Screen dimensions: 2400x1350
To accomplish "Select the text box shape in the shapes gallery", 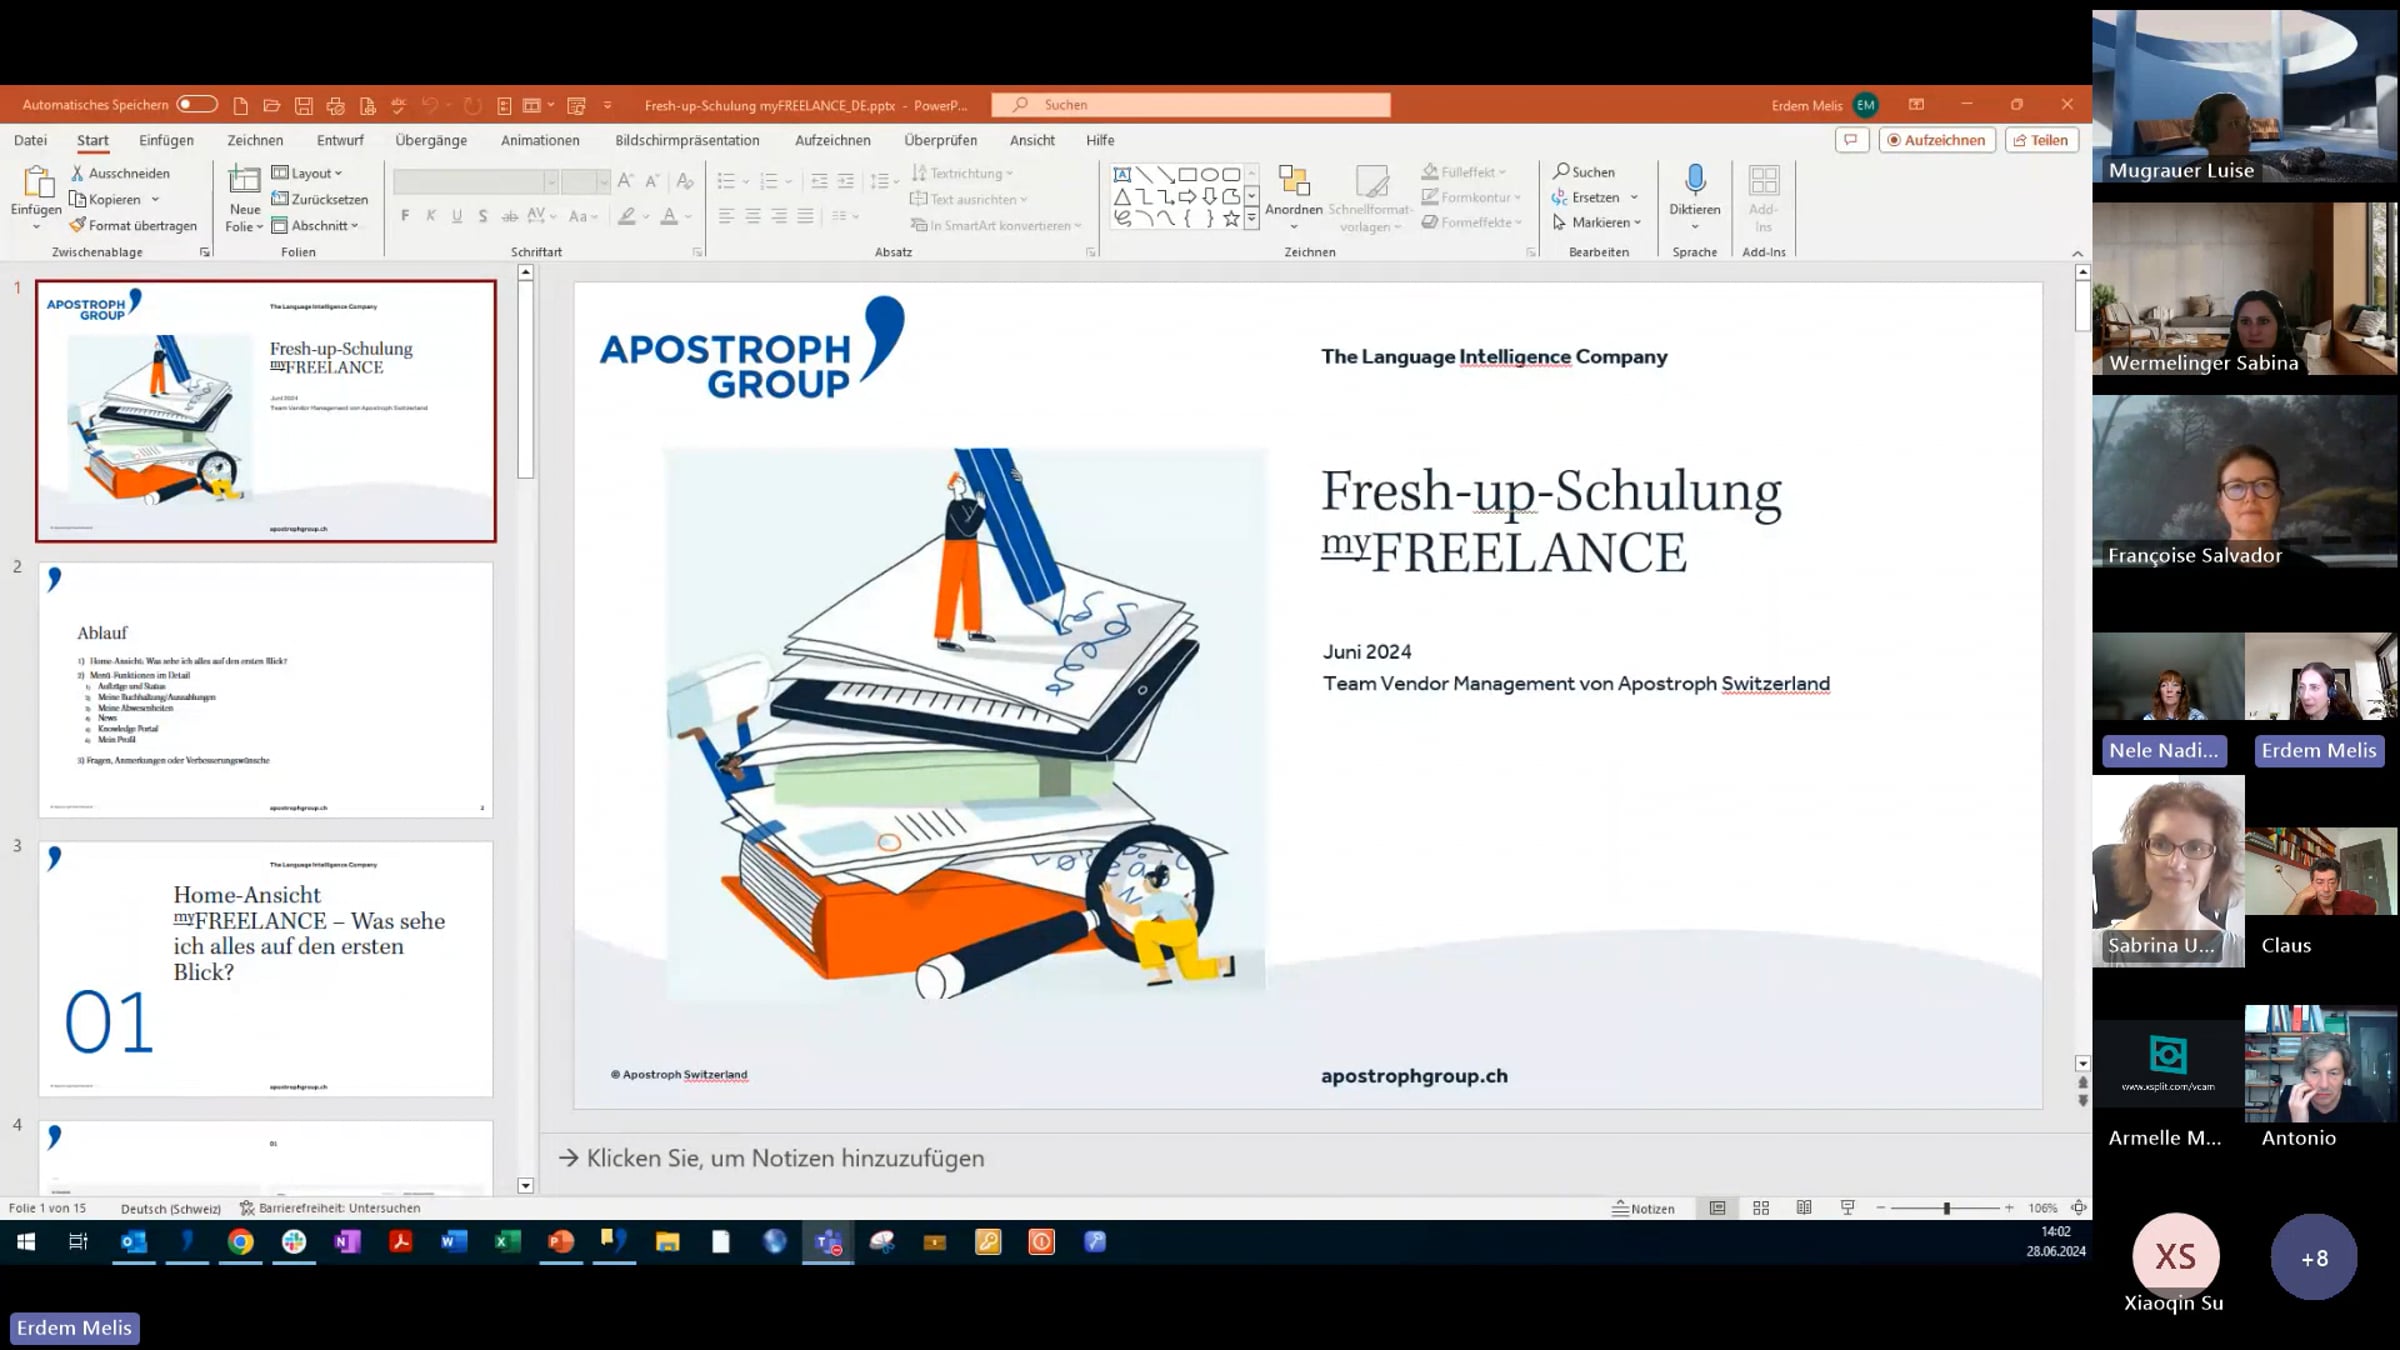I will tap(1122, 174).
